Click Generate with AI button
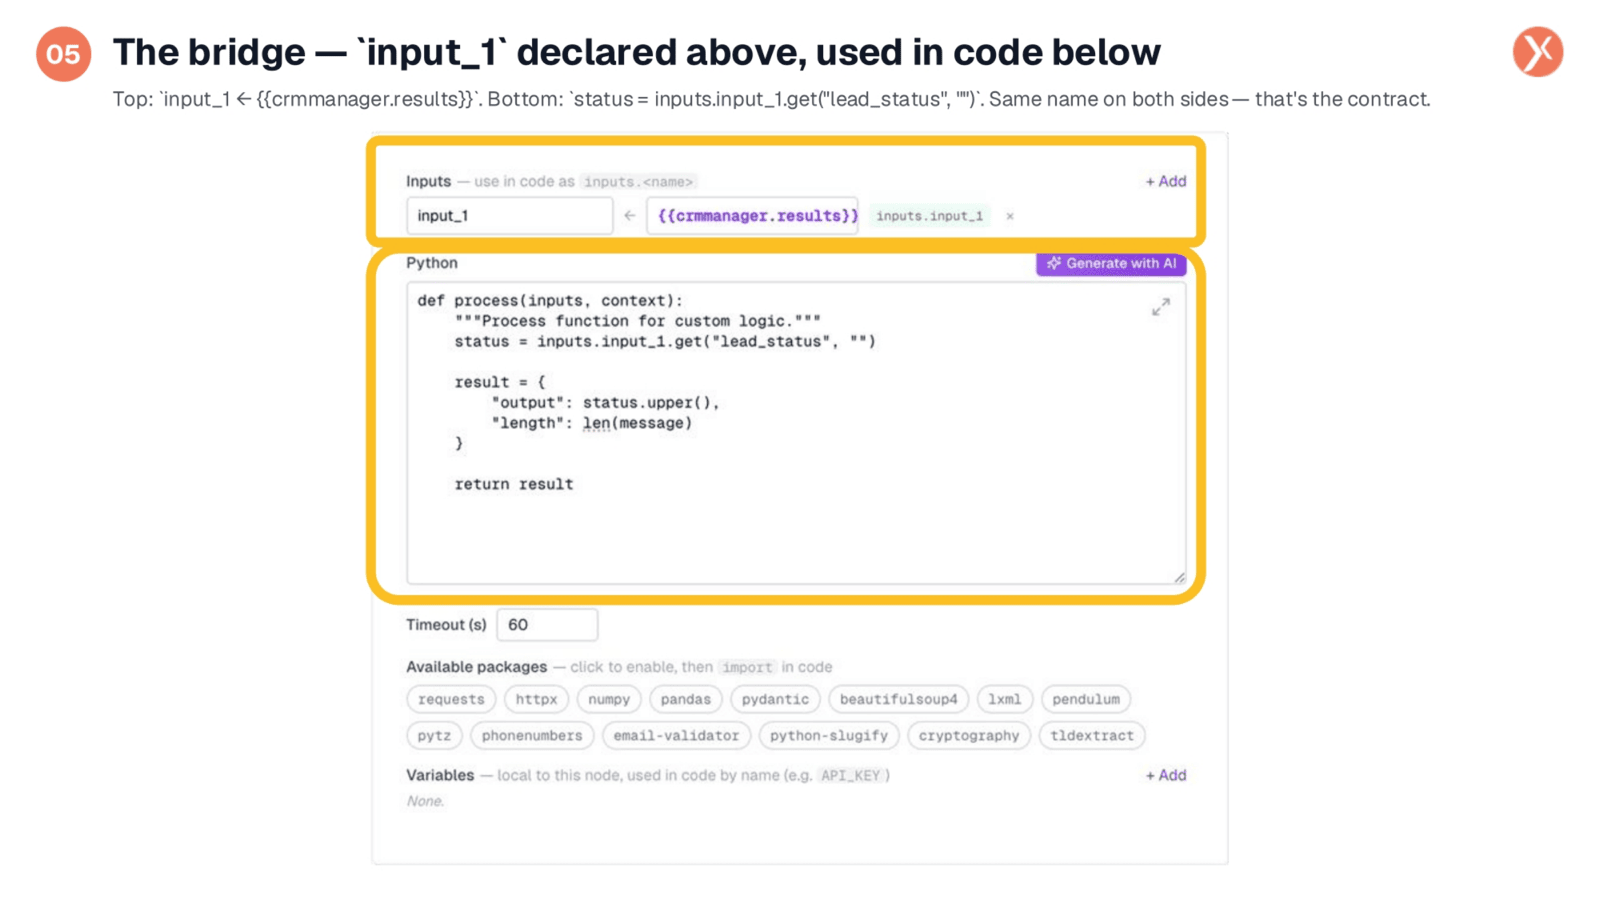The height and width of the screenshot is (900, 1600). 1111,264
